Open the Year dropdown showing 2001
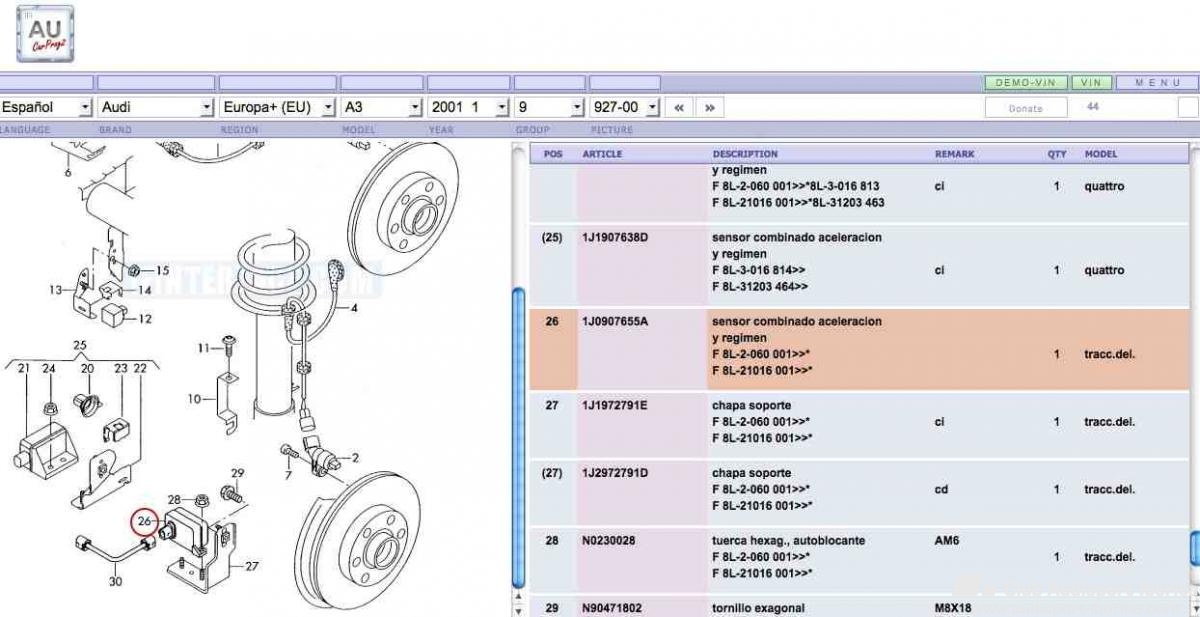Viewport: 1200px width, 617px height. click(x=469, y=107)
